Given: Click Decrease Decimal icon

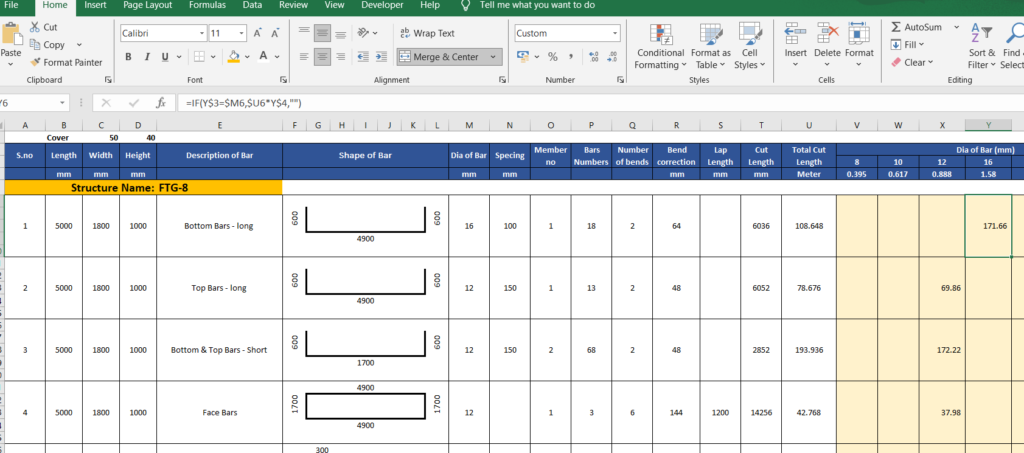Looking at the screenshot, I should click(612, 57).
